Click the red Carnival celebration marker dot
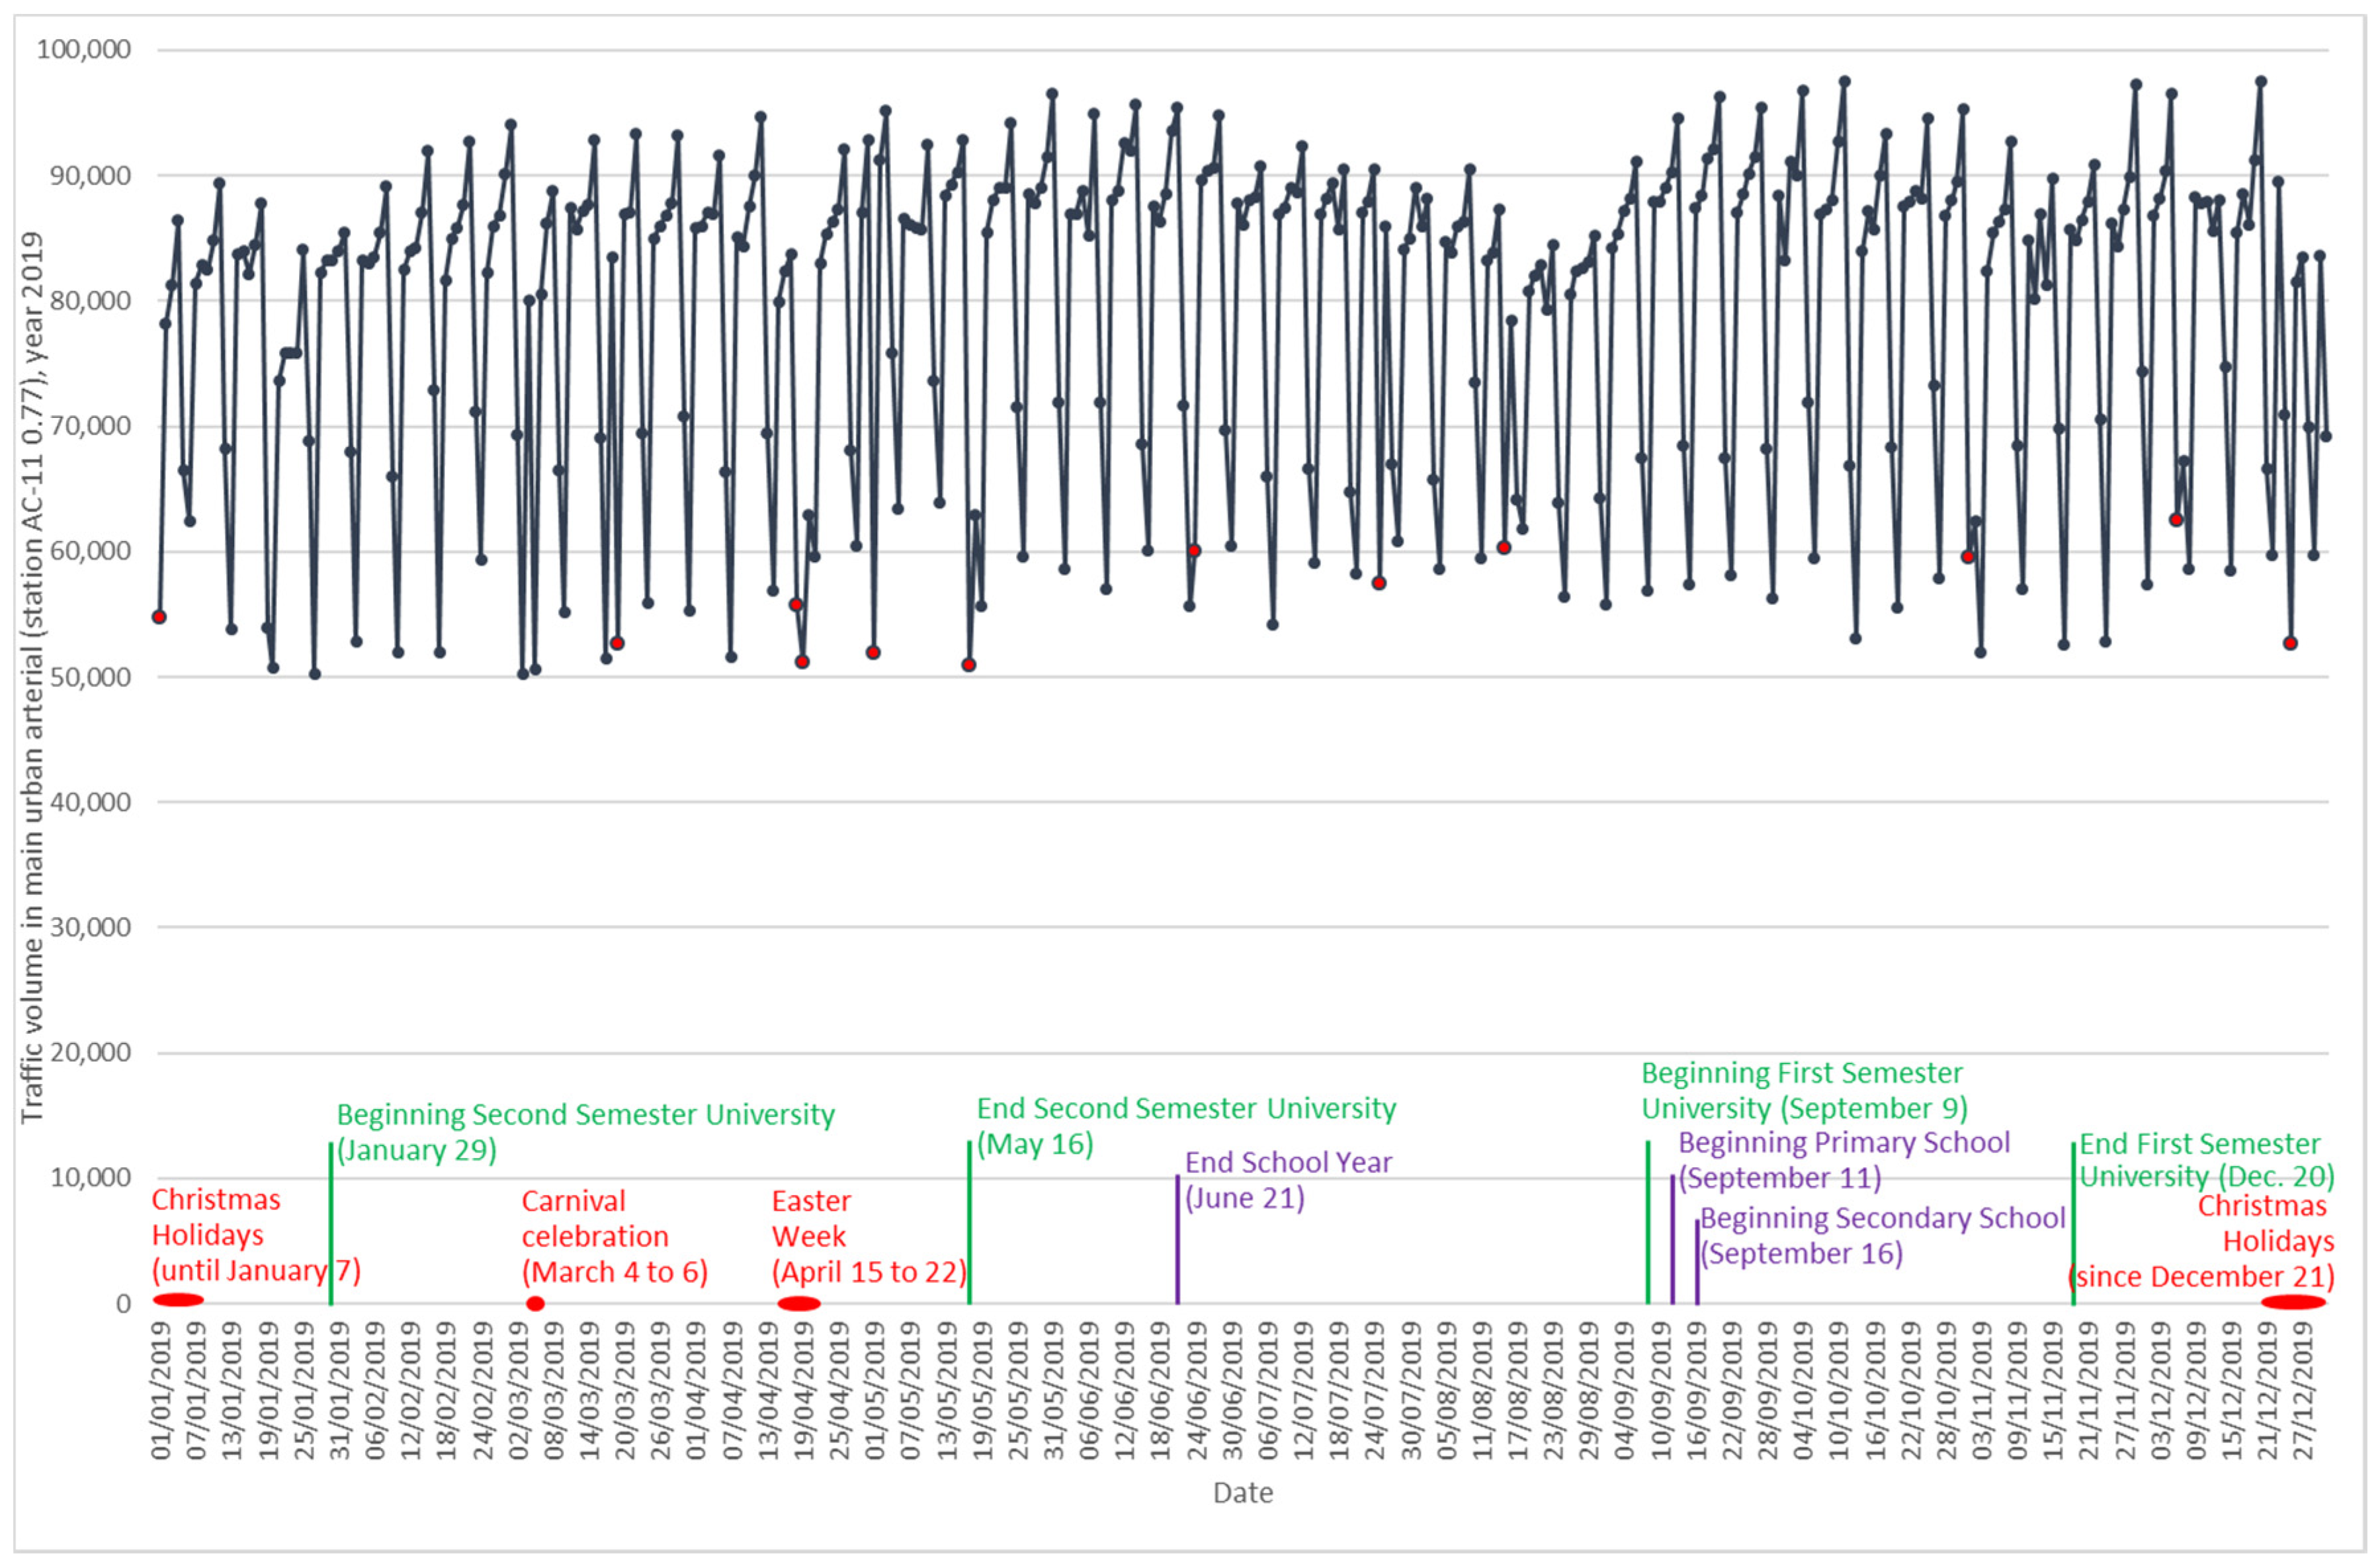This screenshot has width=2380, height=1566. 535,1303
